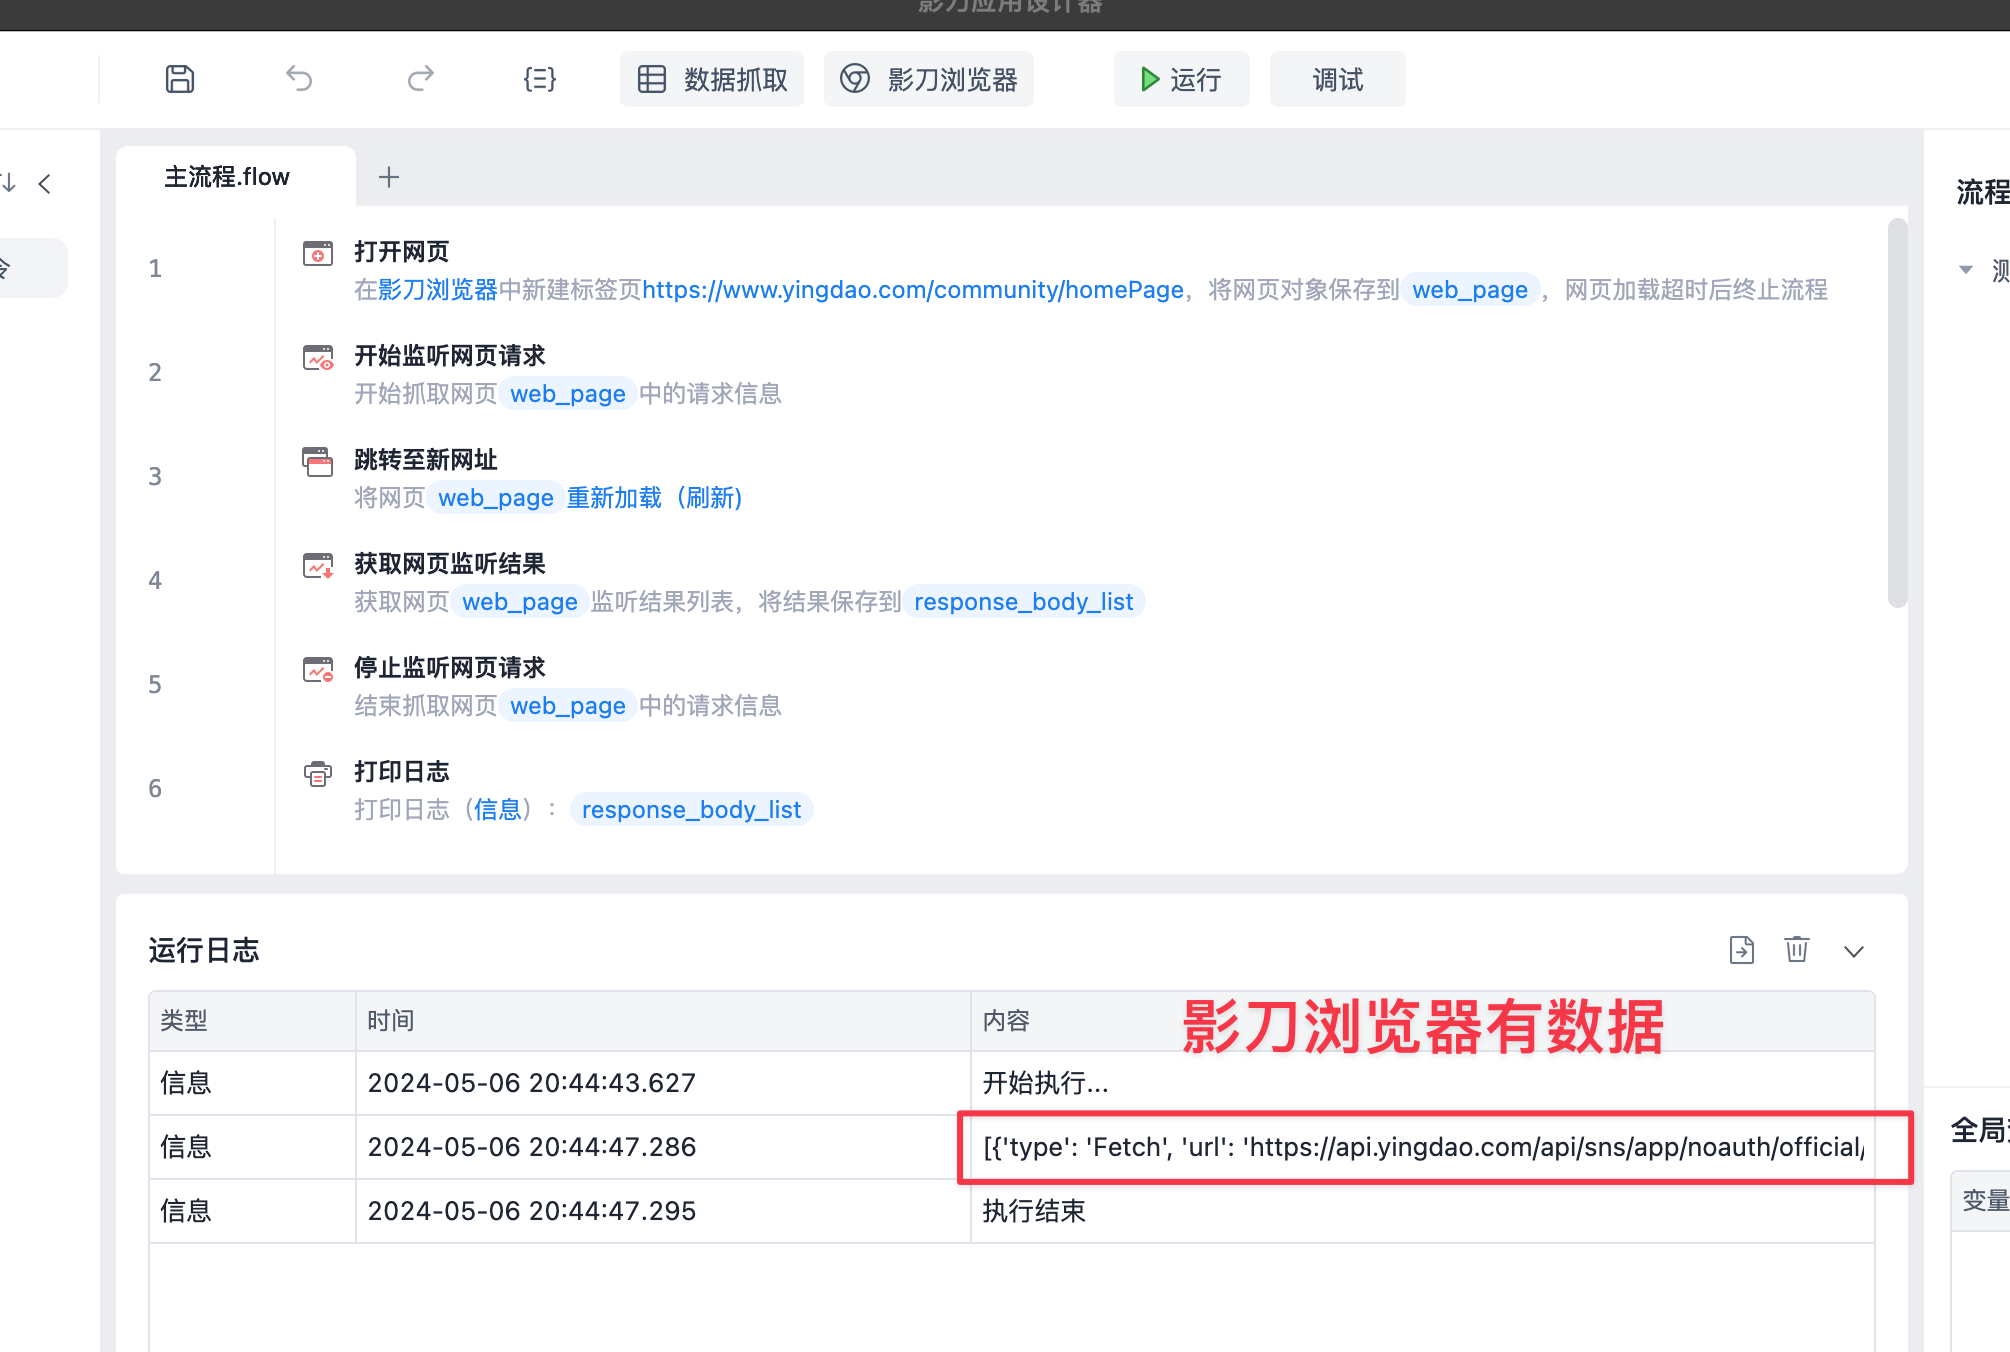Click the yingdao community homepage URL link
Screen dimensions: 2010x1352
(x=913, y=290)
